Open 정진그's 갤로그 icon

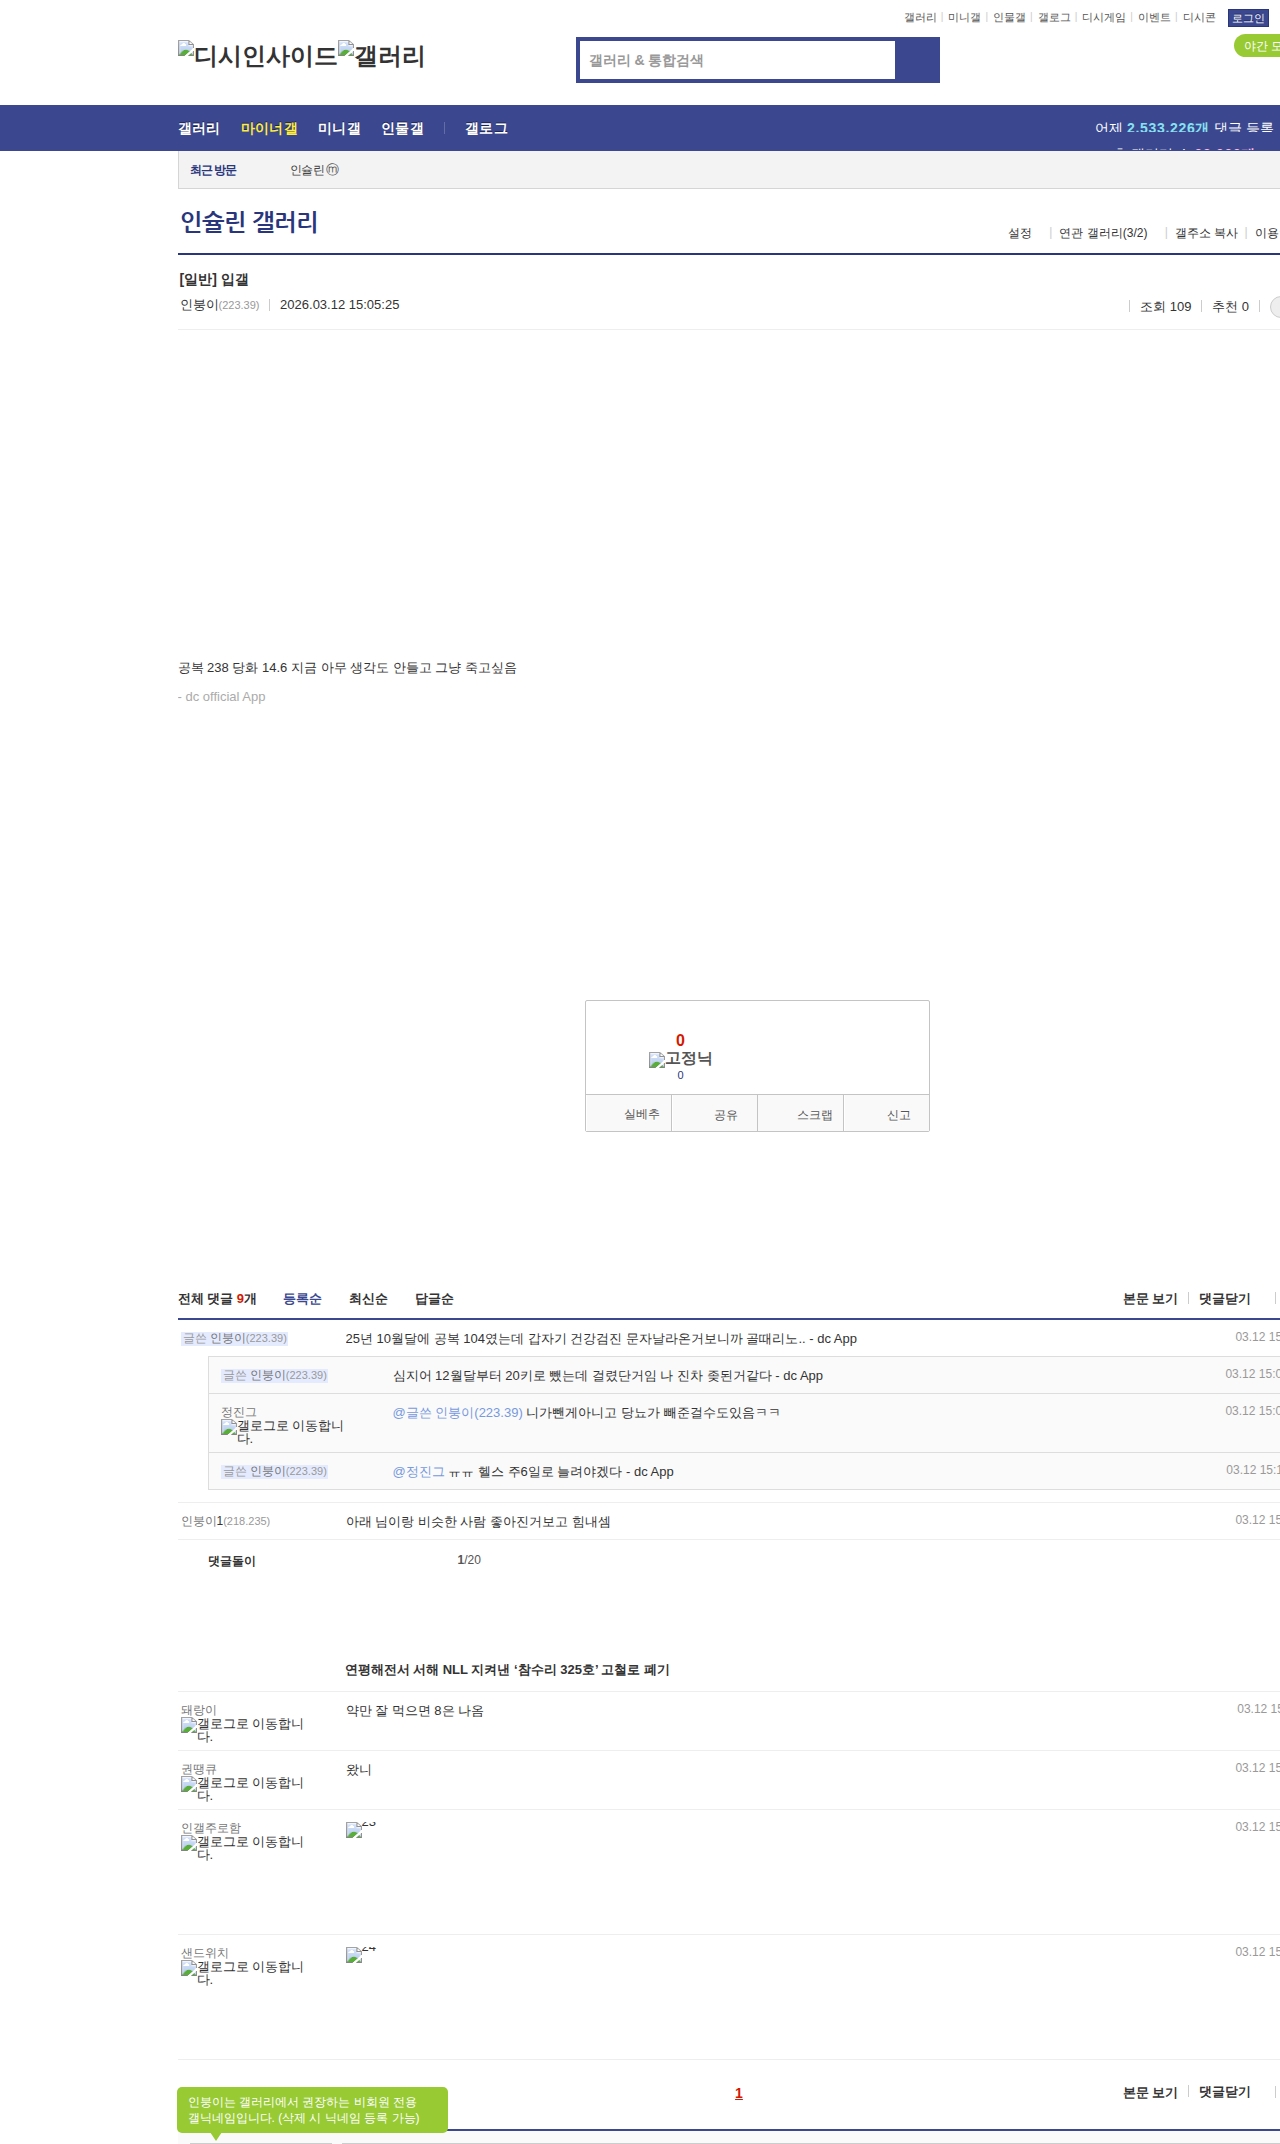282,1431
